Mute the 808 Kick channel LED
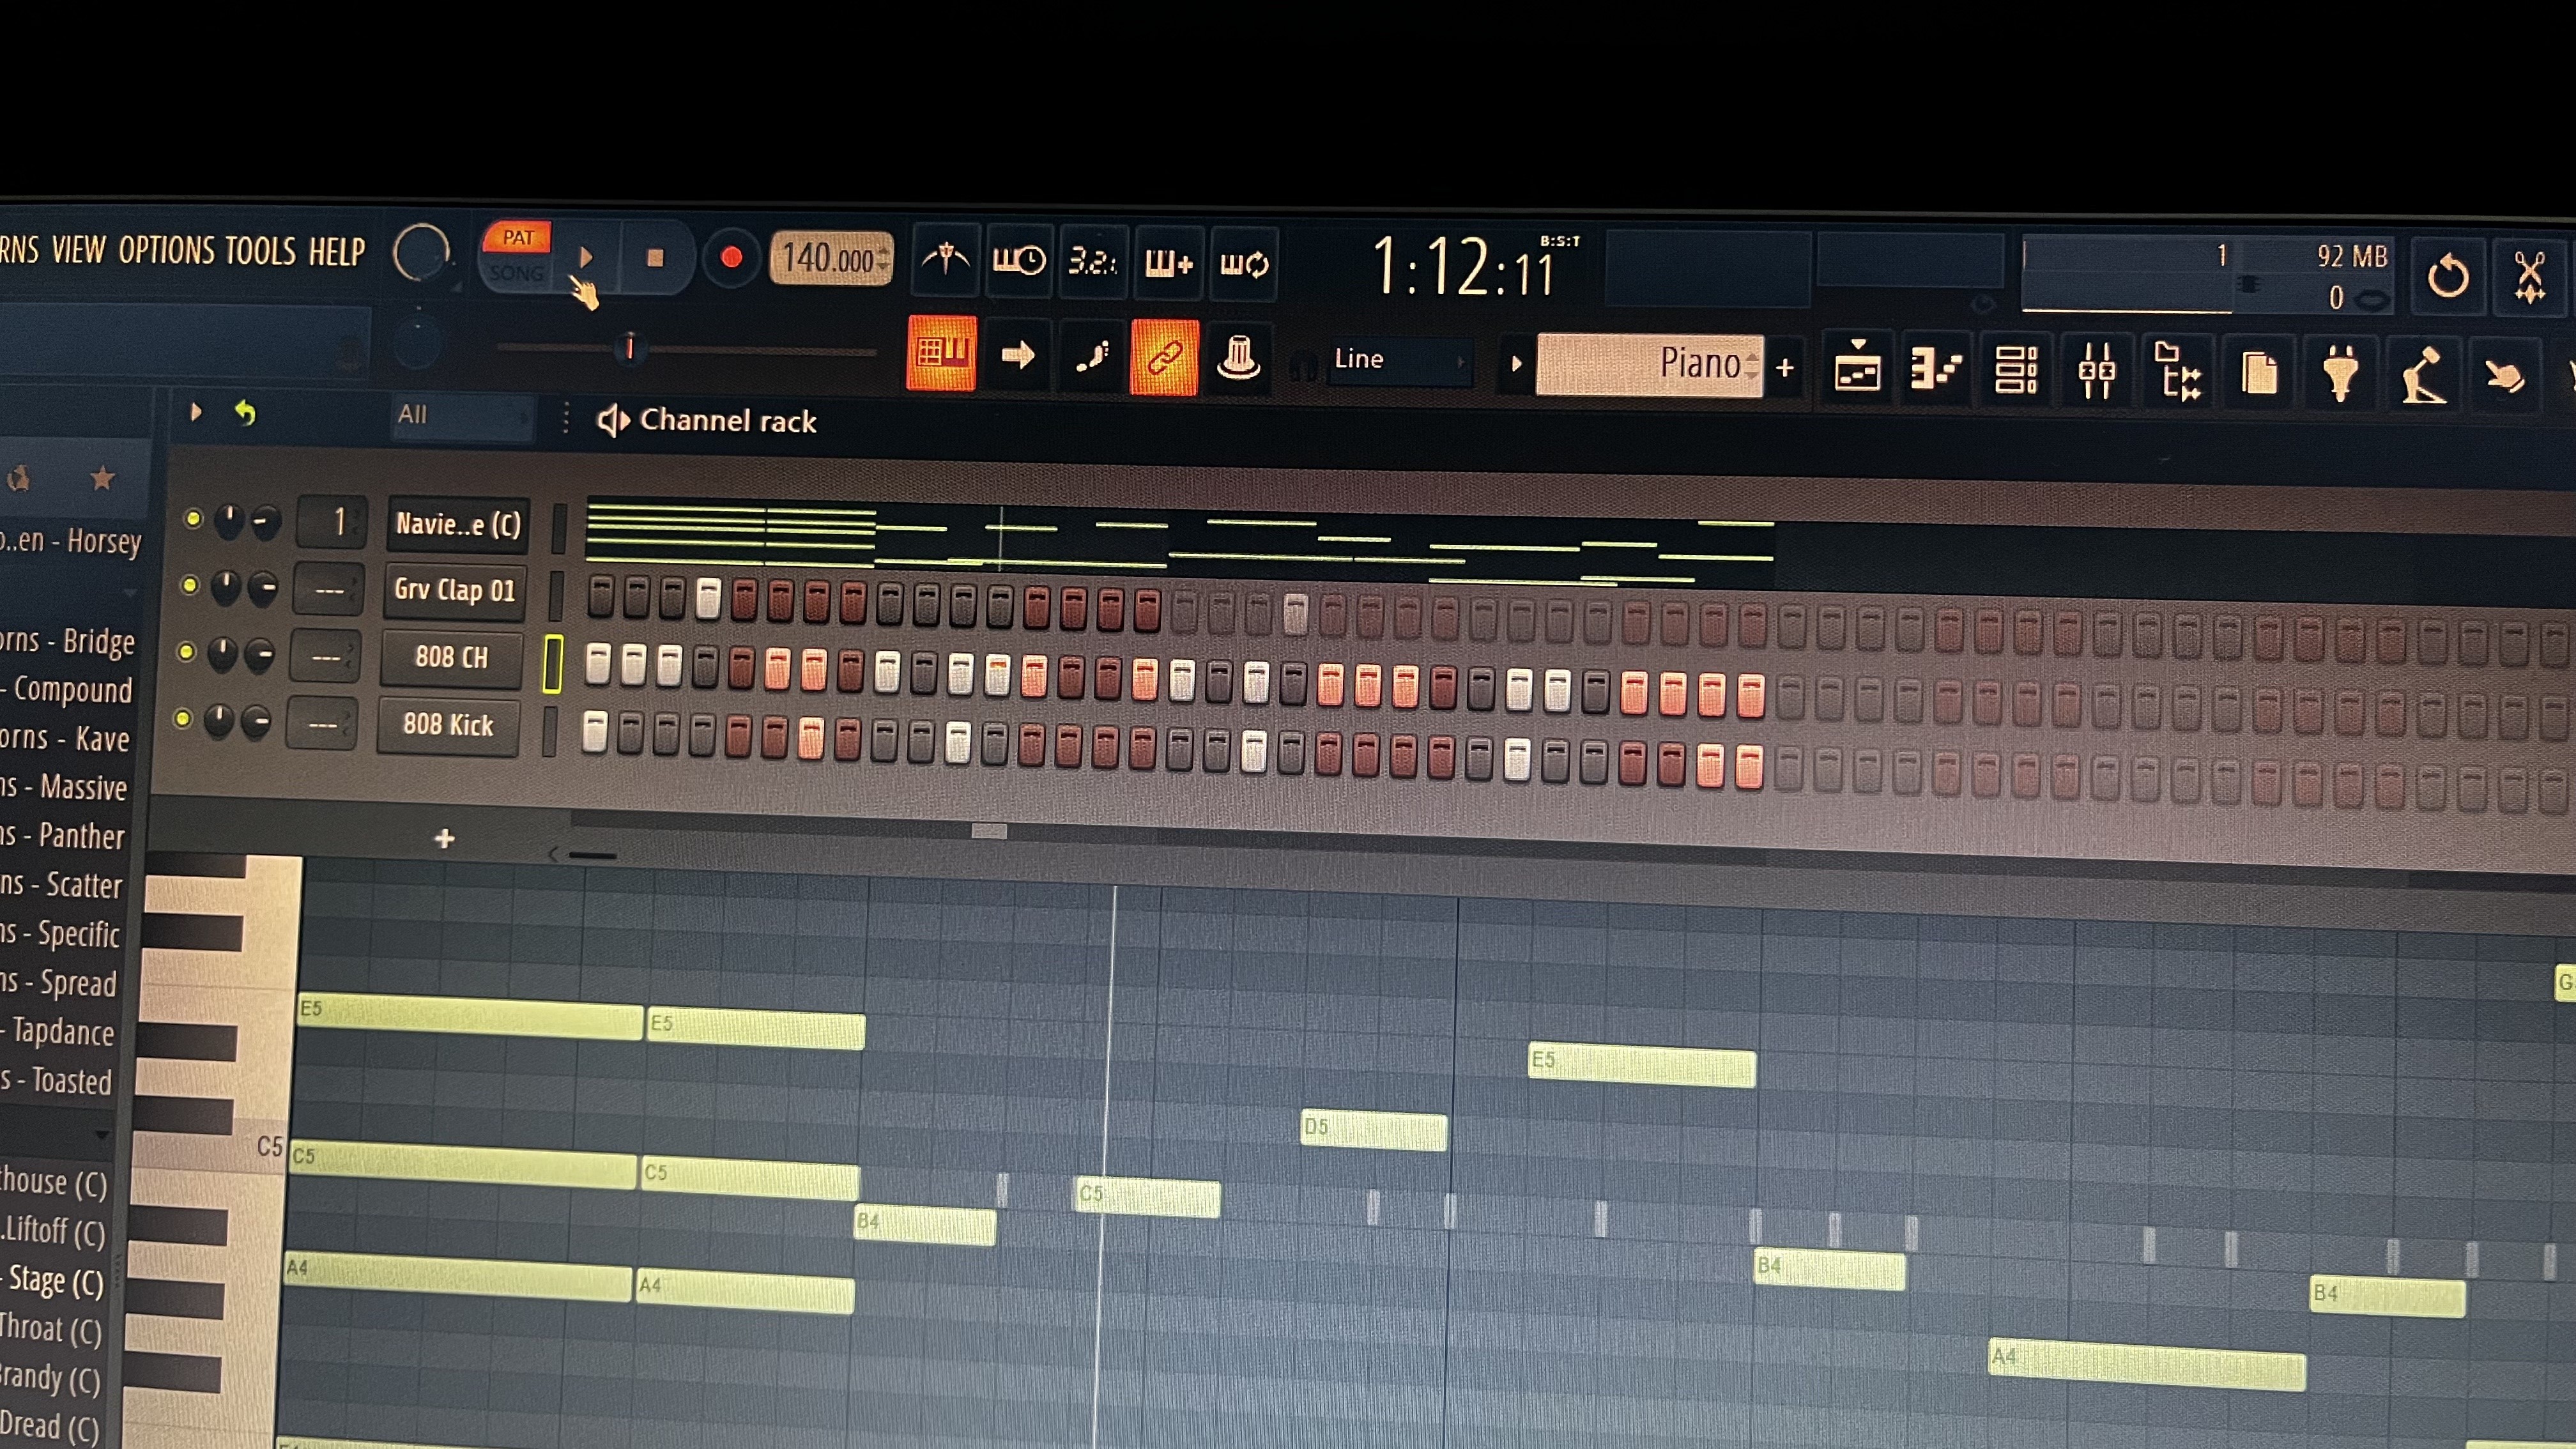 (x=182, y=719)
